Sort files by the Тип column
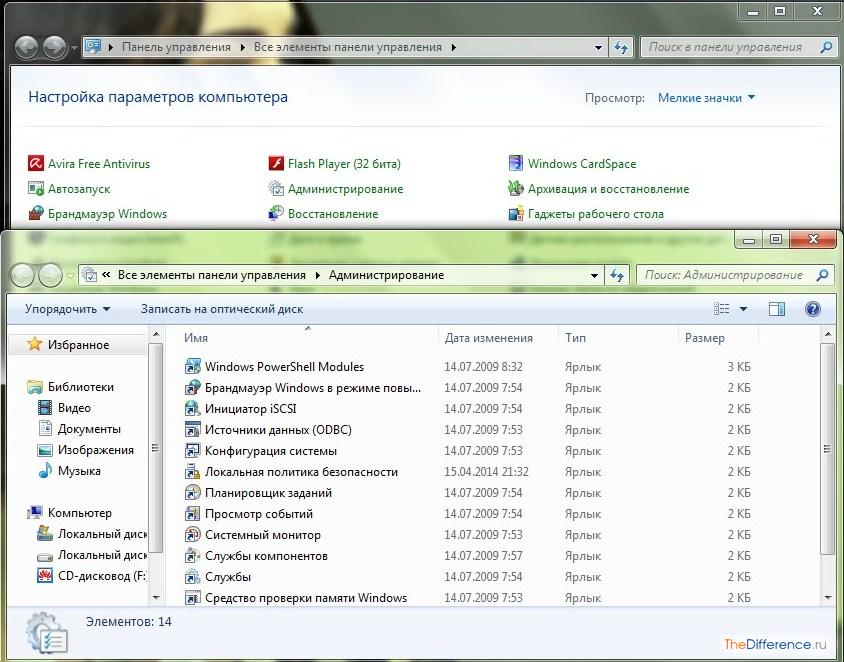This screenshot has height=662, width=844. point(575,338)
